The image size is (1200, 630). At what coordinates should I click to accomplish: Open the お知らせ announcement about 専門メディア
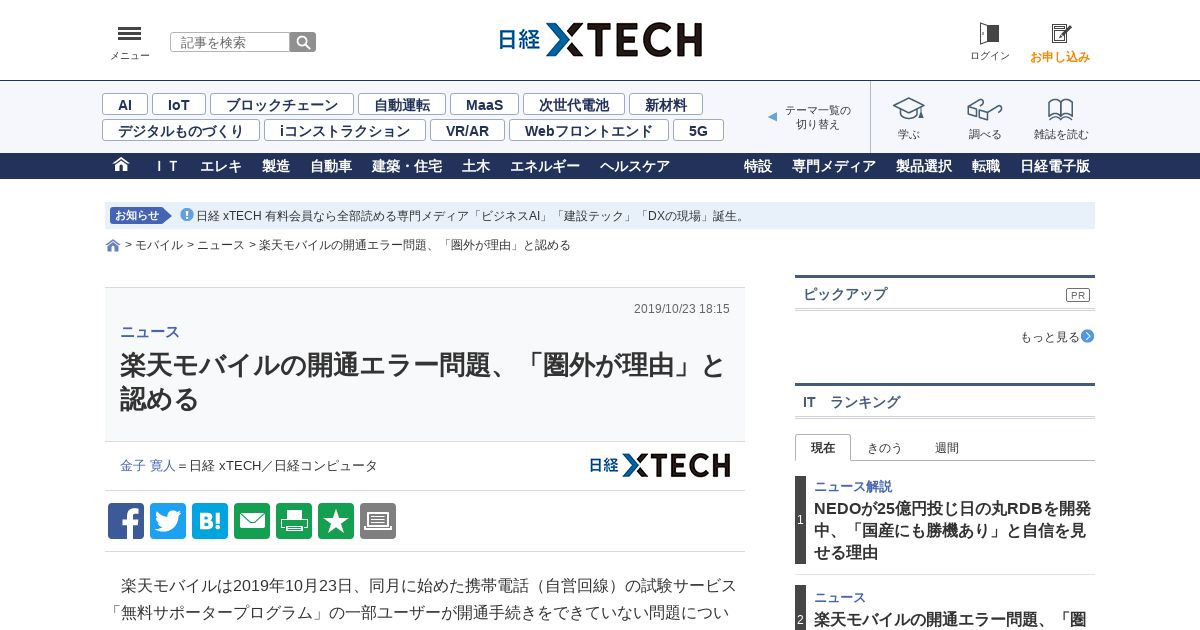point(471,215)
